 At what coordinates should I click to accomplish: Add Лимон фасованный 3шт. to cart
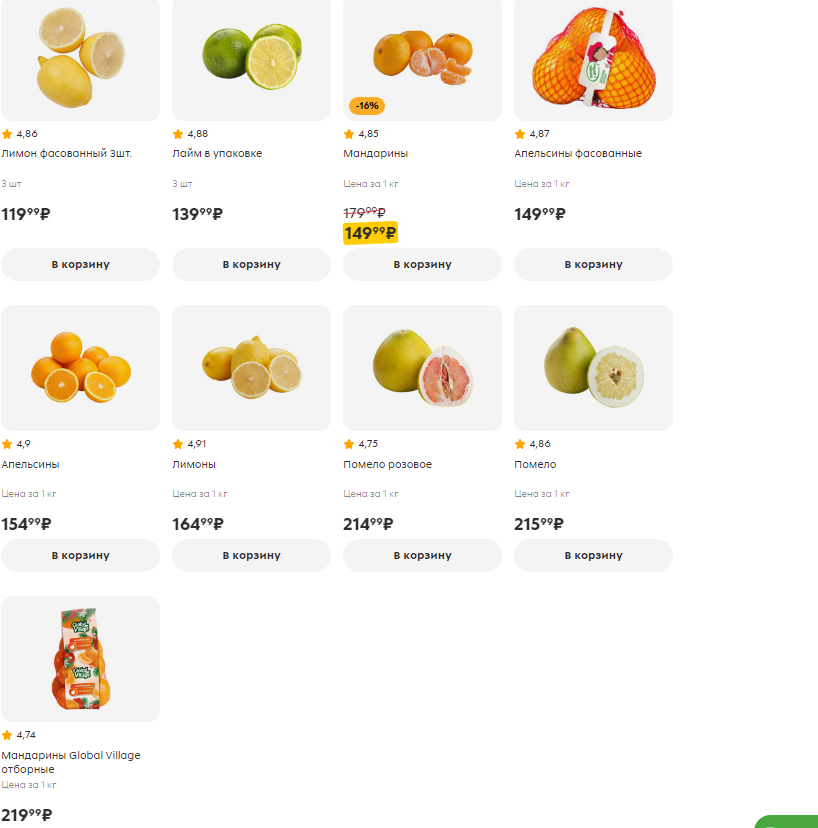[80, 265]
